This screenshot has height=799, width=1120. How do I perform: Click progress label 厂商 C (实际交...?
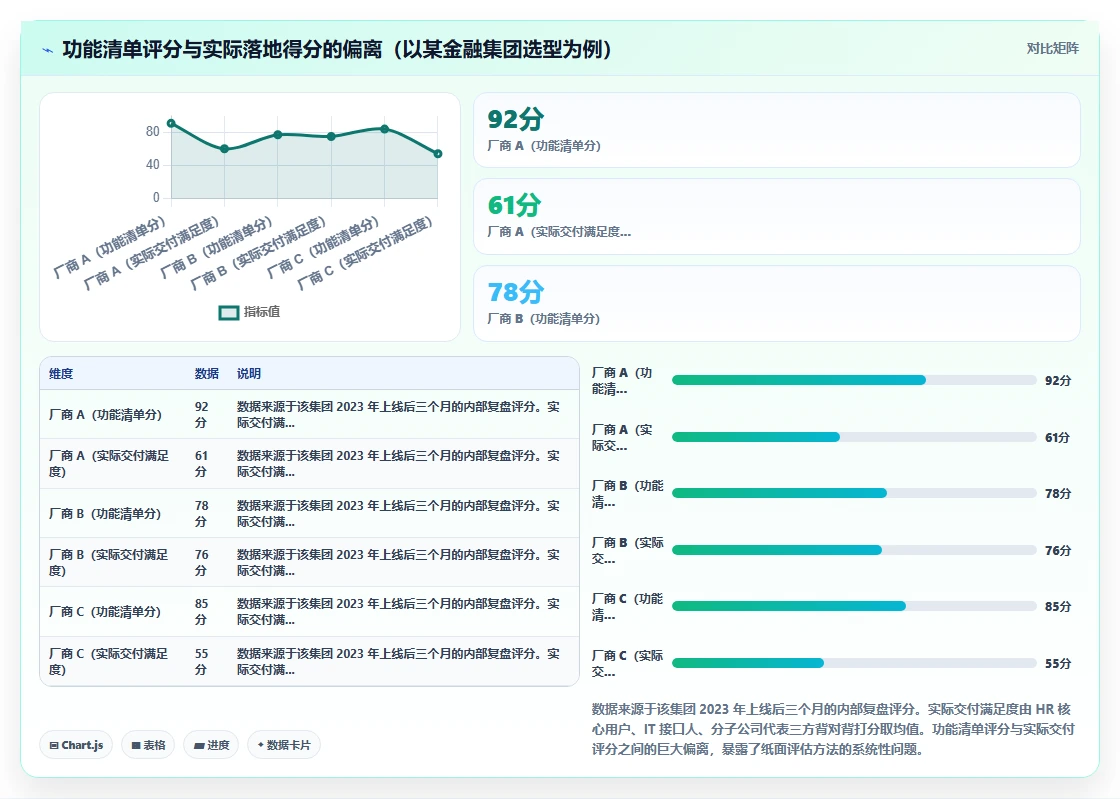(627, 663)
